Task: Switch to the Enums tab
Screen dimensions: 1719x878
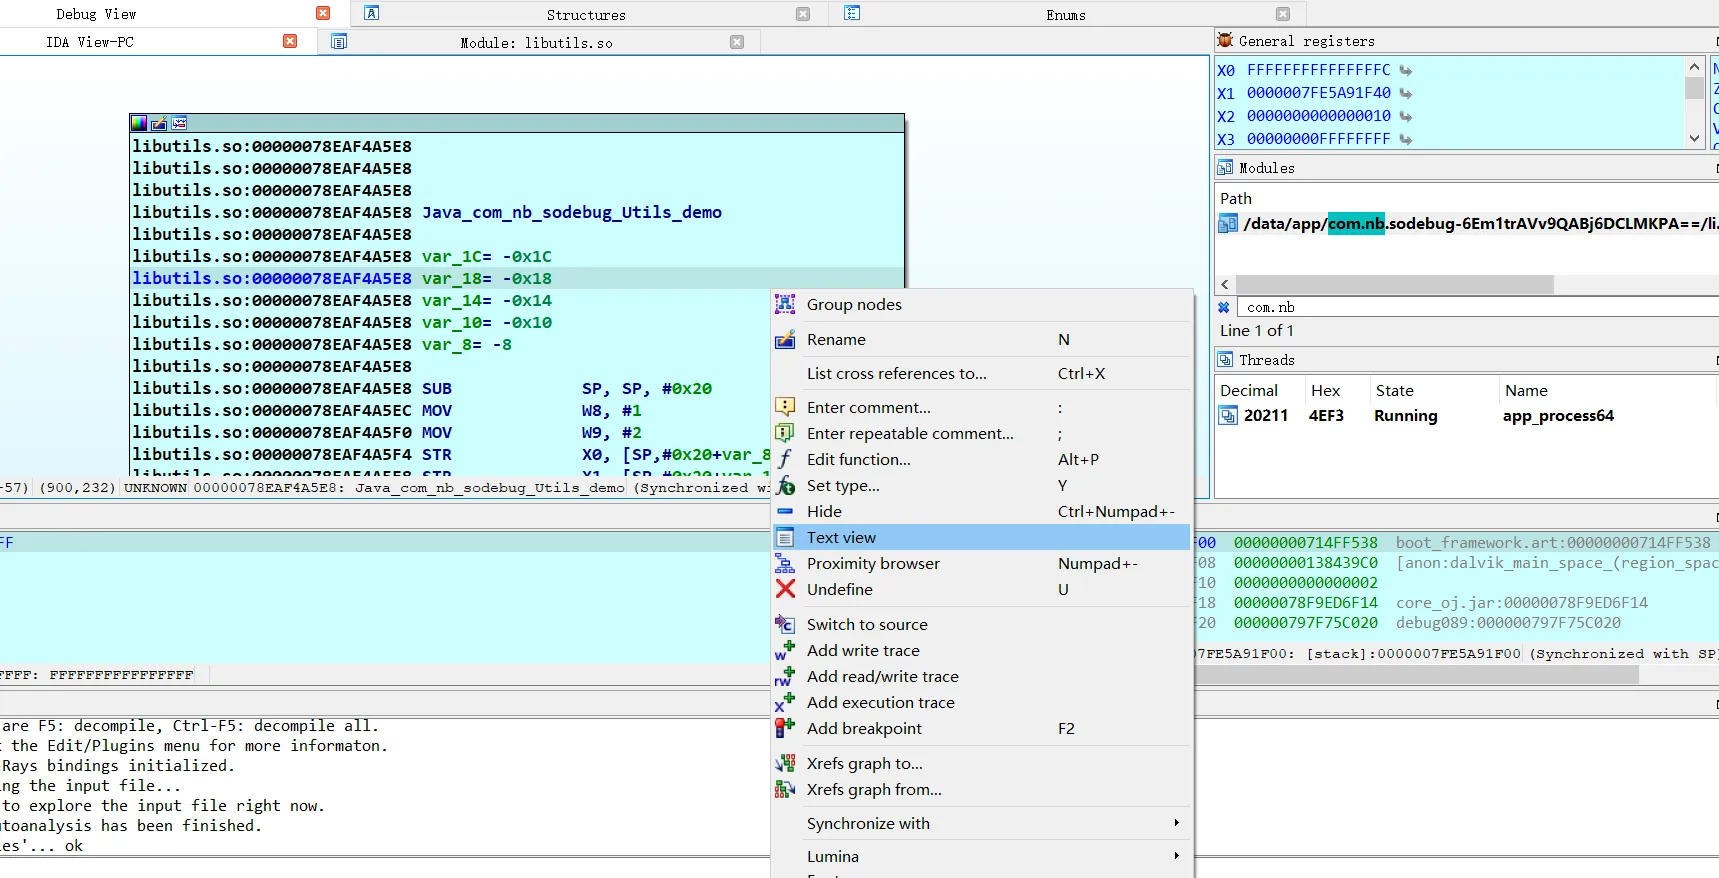Action: tap(1066, 14)
